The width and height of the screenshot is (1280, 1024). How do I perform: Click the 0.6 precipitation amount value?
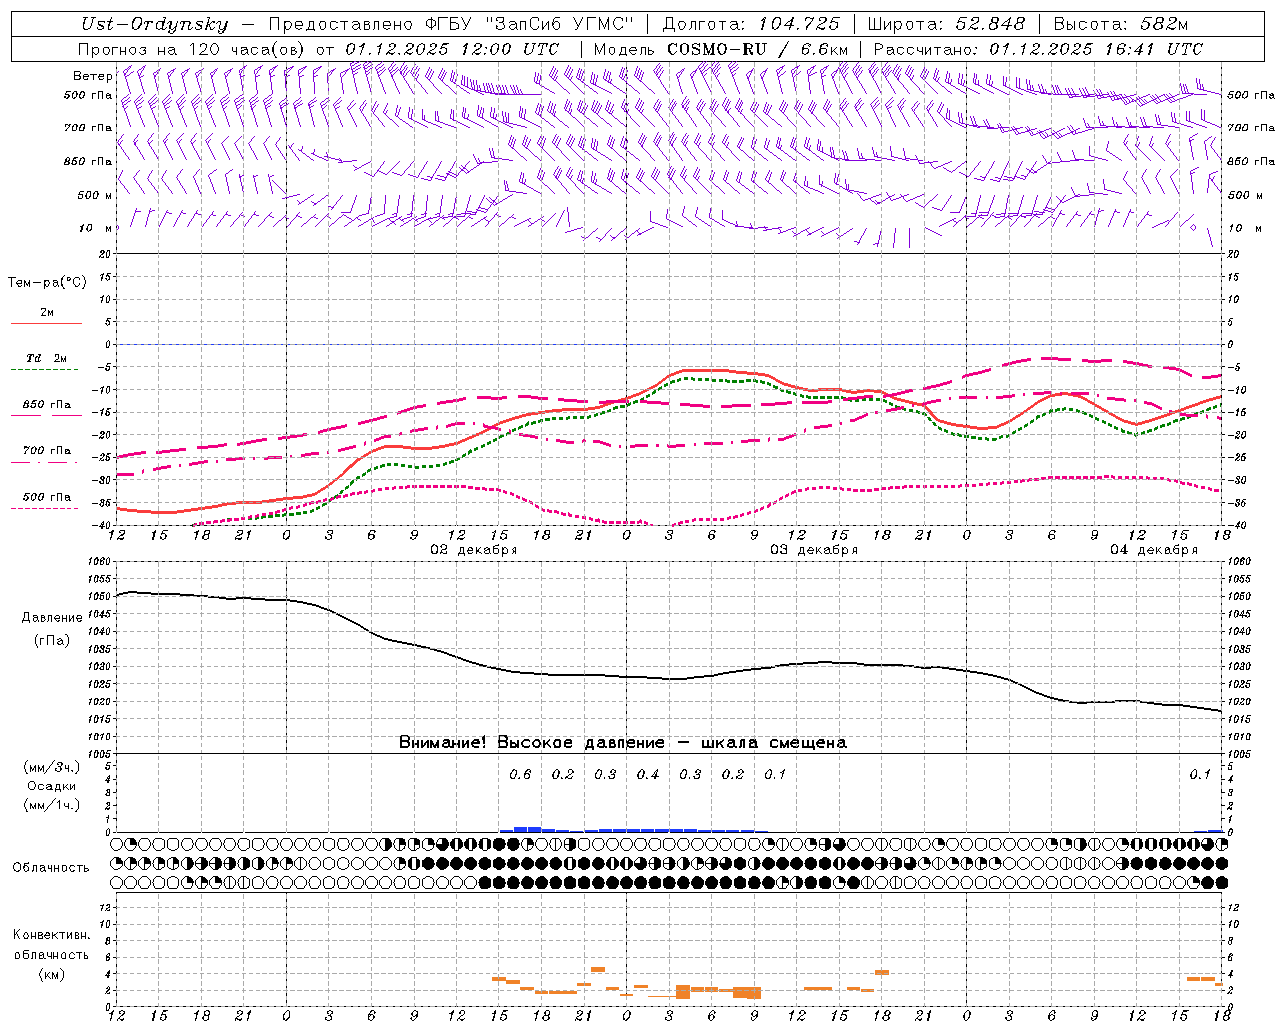coord(520,774)
